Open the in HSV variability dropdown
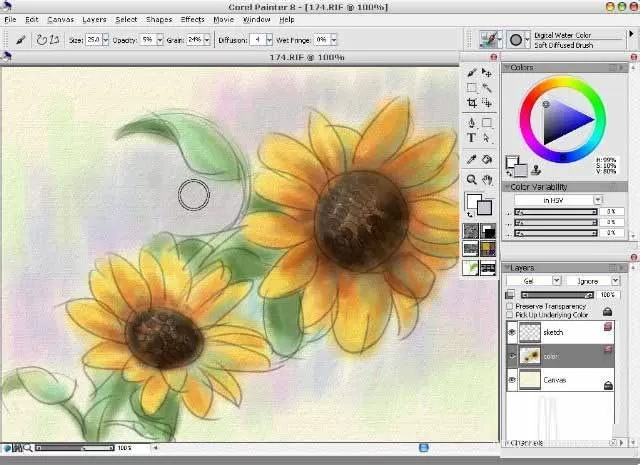 click(558, 200)
